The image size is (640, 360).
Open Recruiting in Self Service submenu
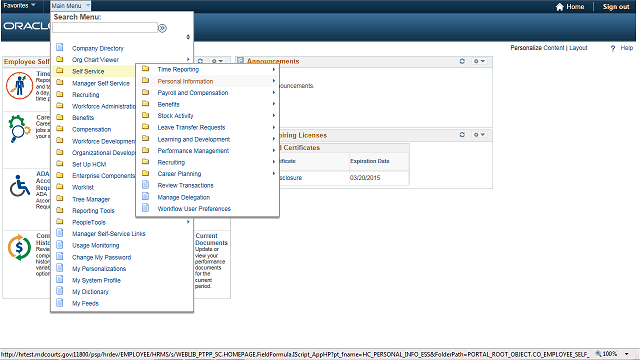tap(171, 162)
